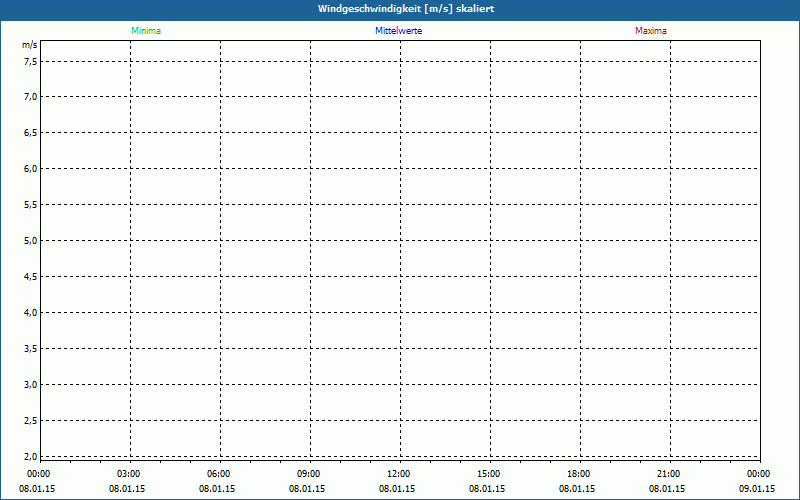Select the 2,0 y-axis tick label
This screenshot has height=500, width=800.
30,457
